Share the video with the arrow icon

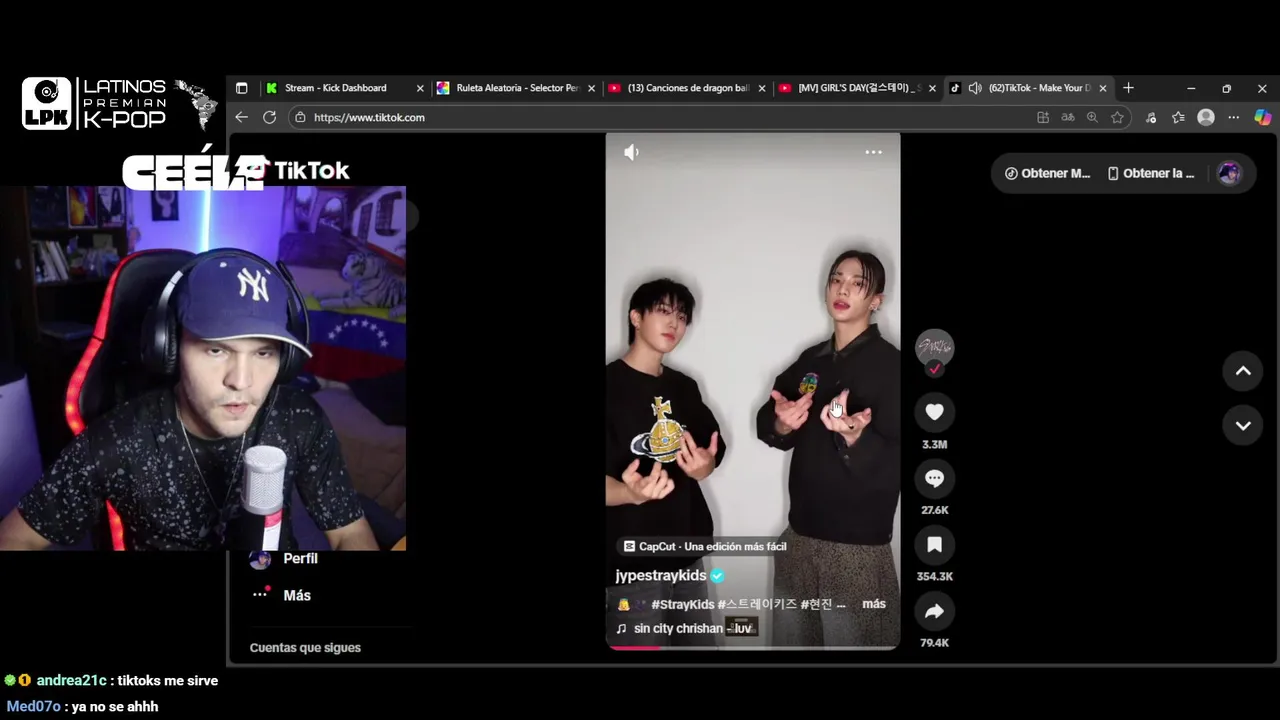click(934, 611)
